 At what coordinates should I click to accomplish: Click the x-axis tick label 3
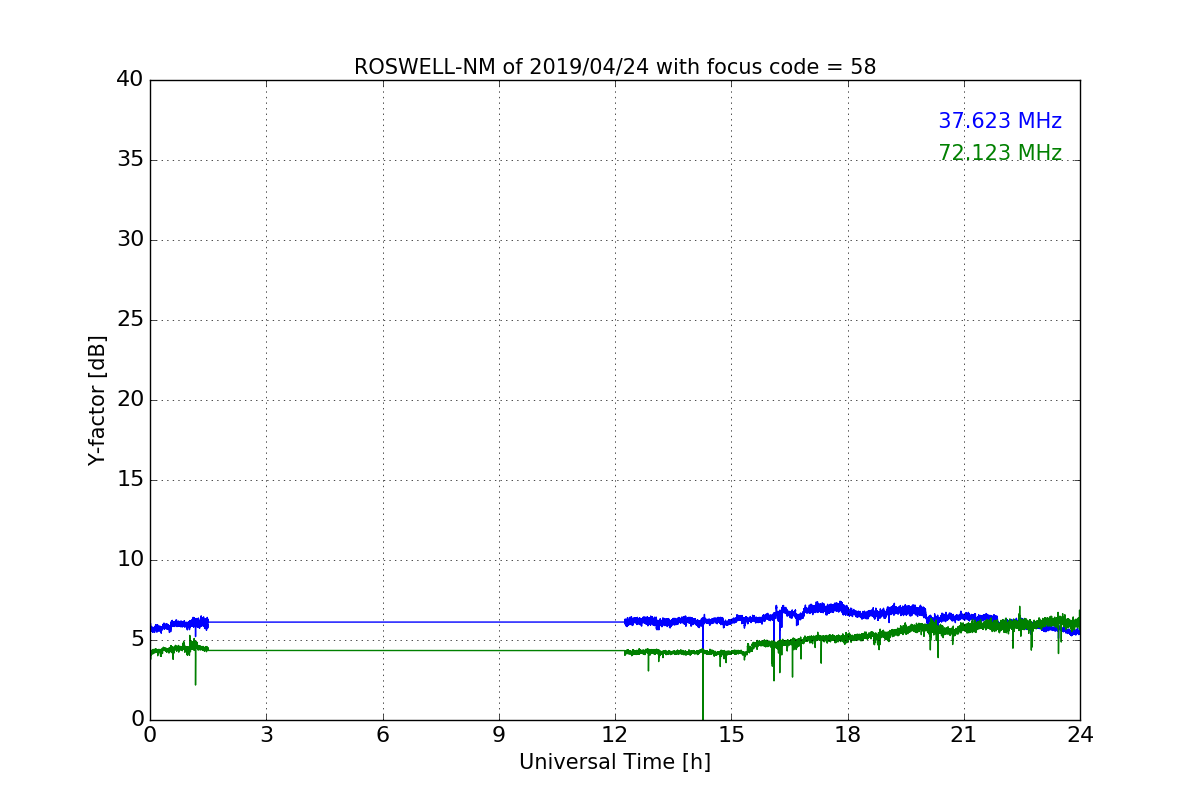(266, 735)
